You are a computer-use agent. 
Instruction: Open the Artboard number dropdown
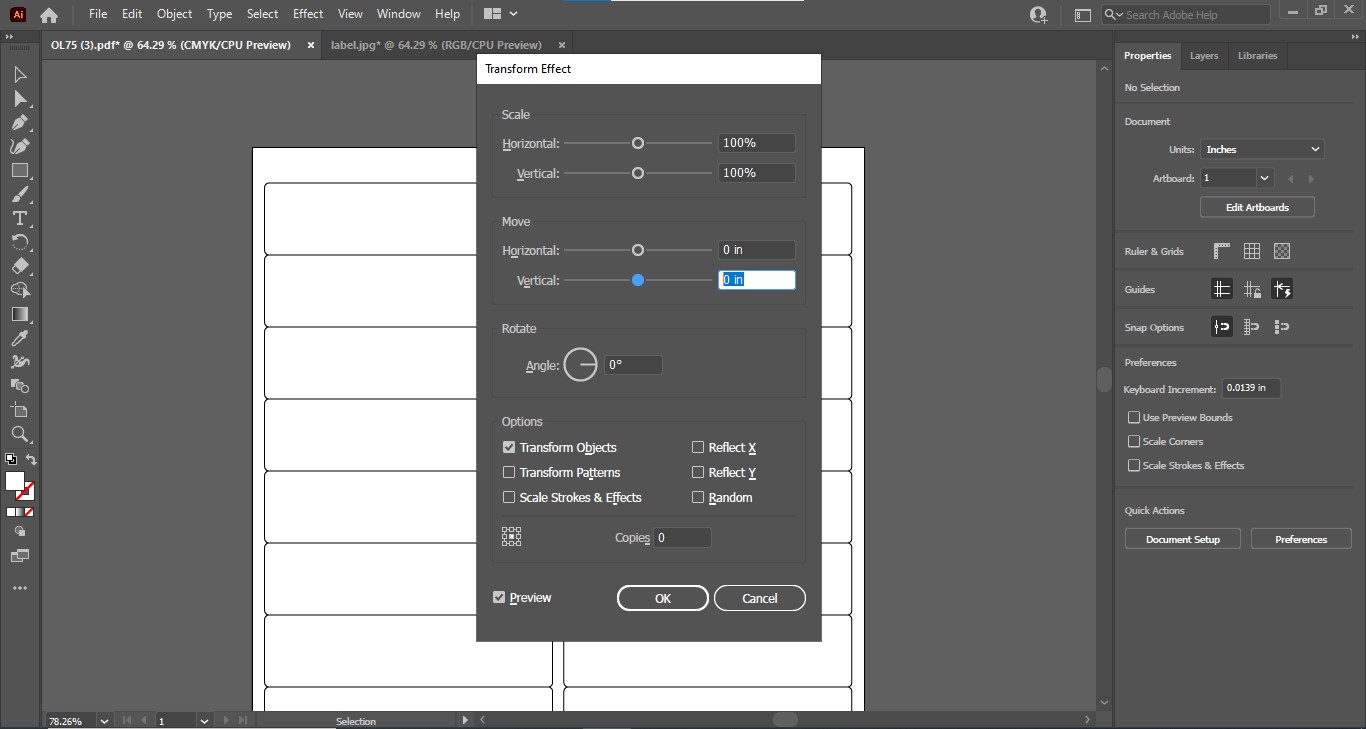[1265, 178]
